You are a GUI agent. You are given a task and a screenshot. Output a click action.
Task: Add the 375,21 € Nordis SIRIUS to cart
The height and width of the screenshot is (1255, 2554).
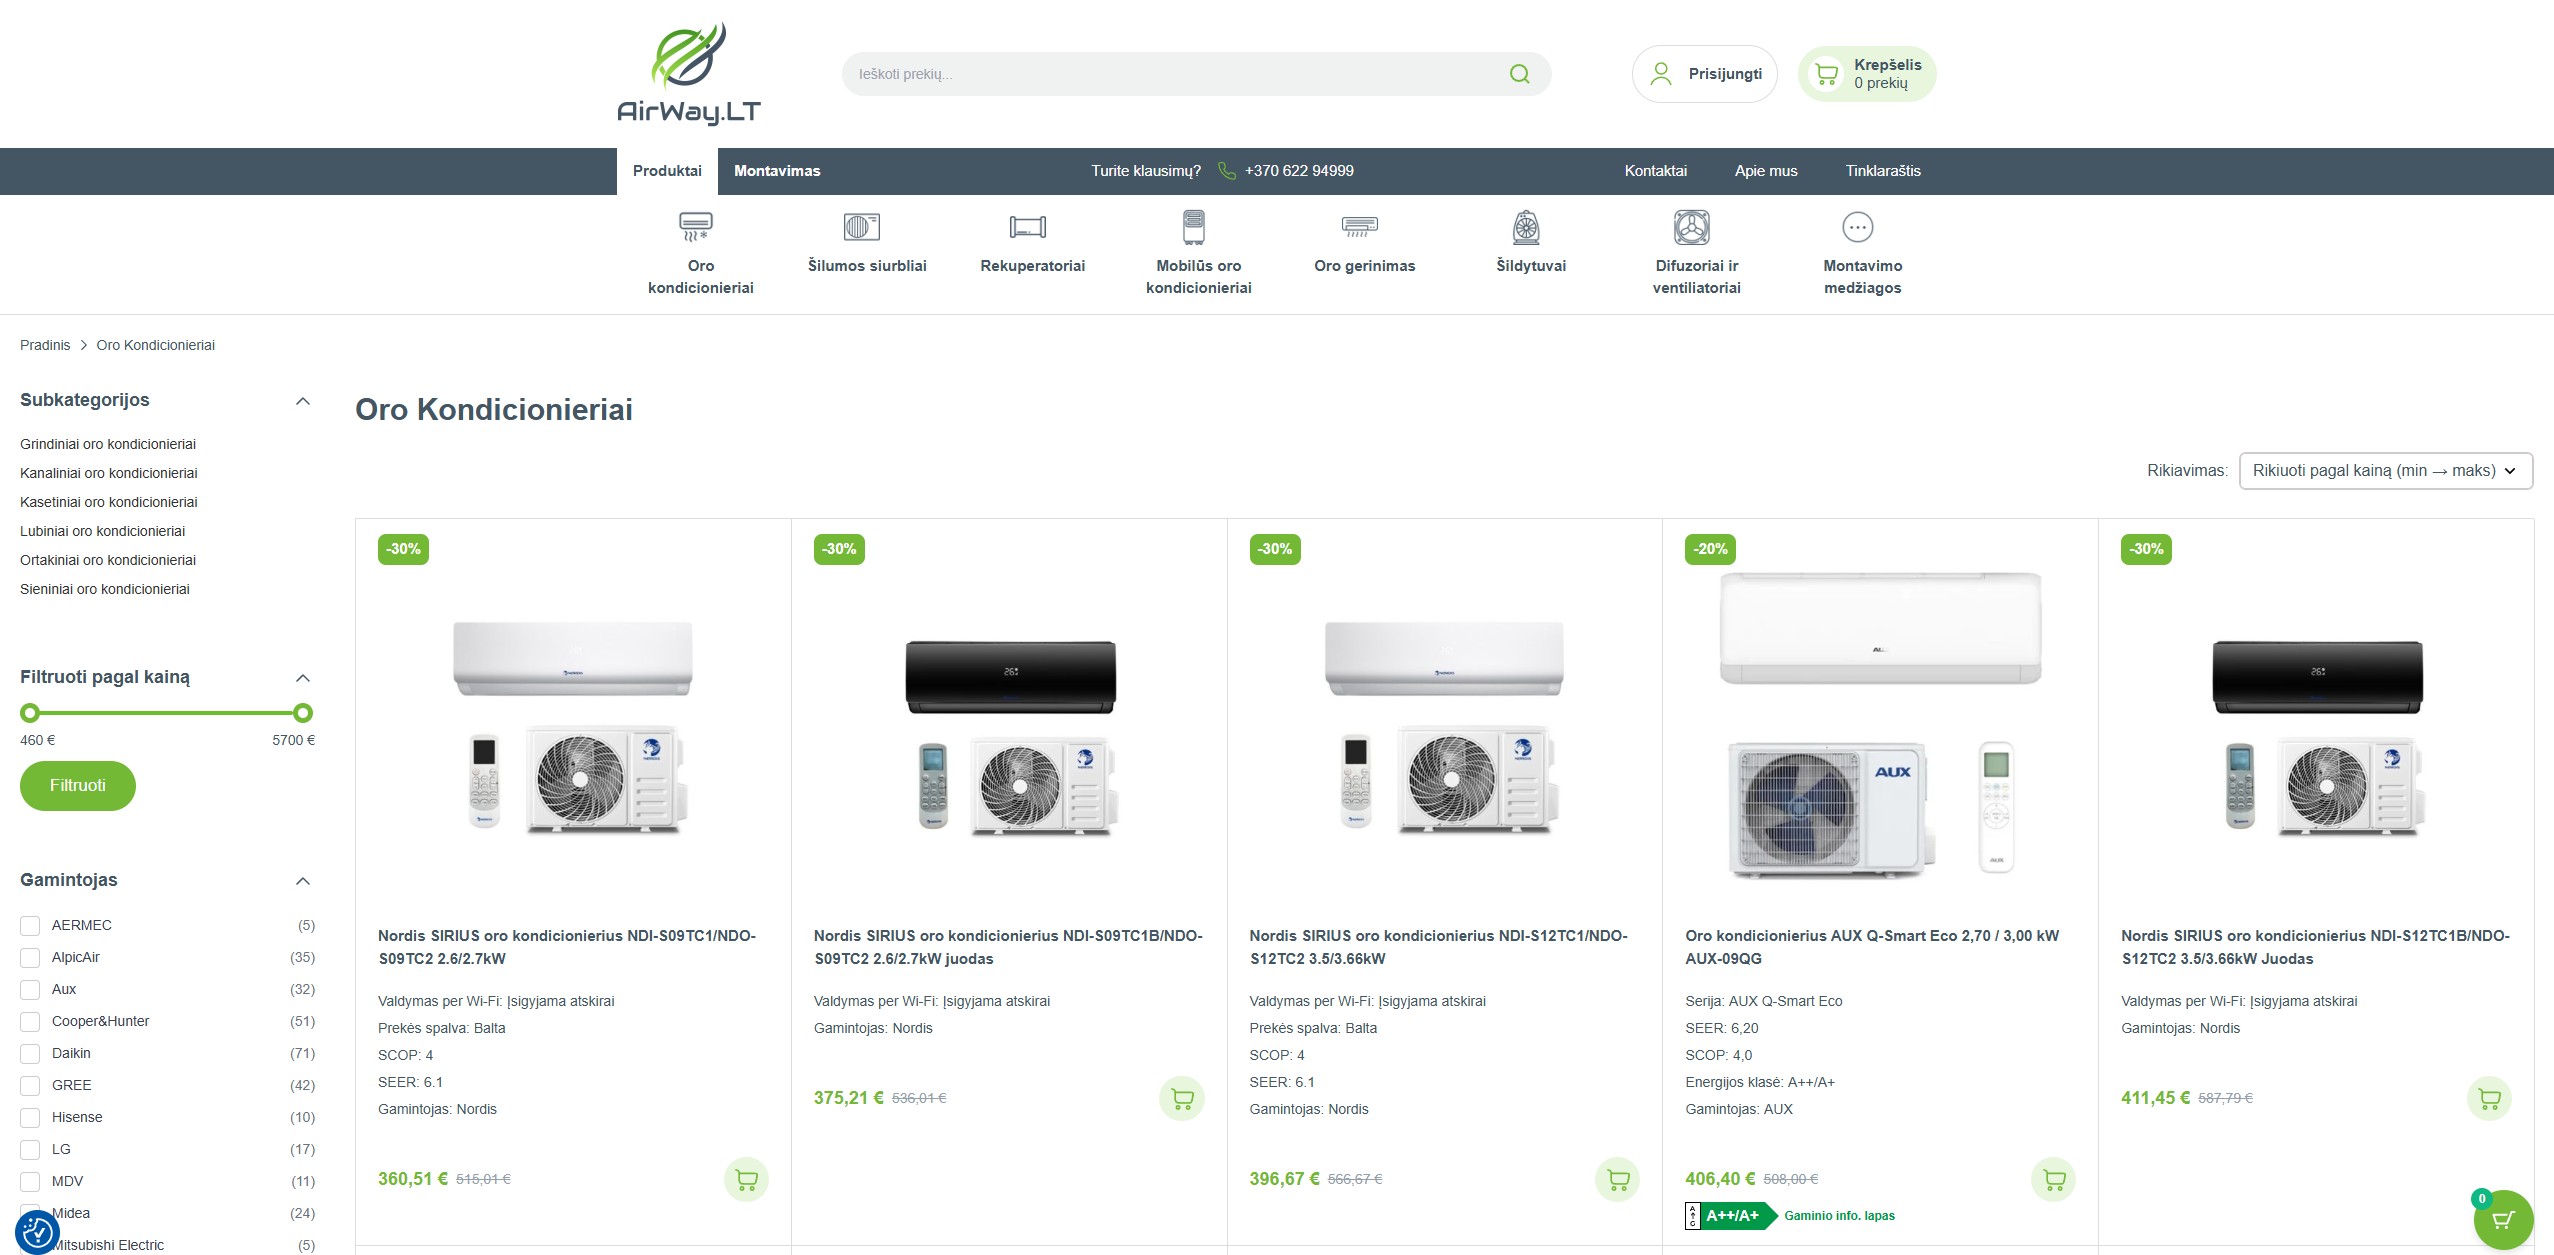point(1182,1099)
